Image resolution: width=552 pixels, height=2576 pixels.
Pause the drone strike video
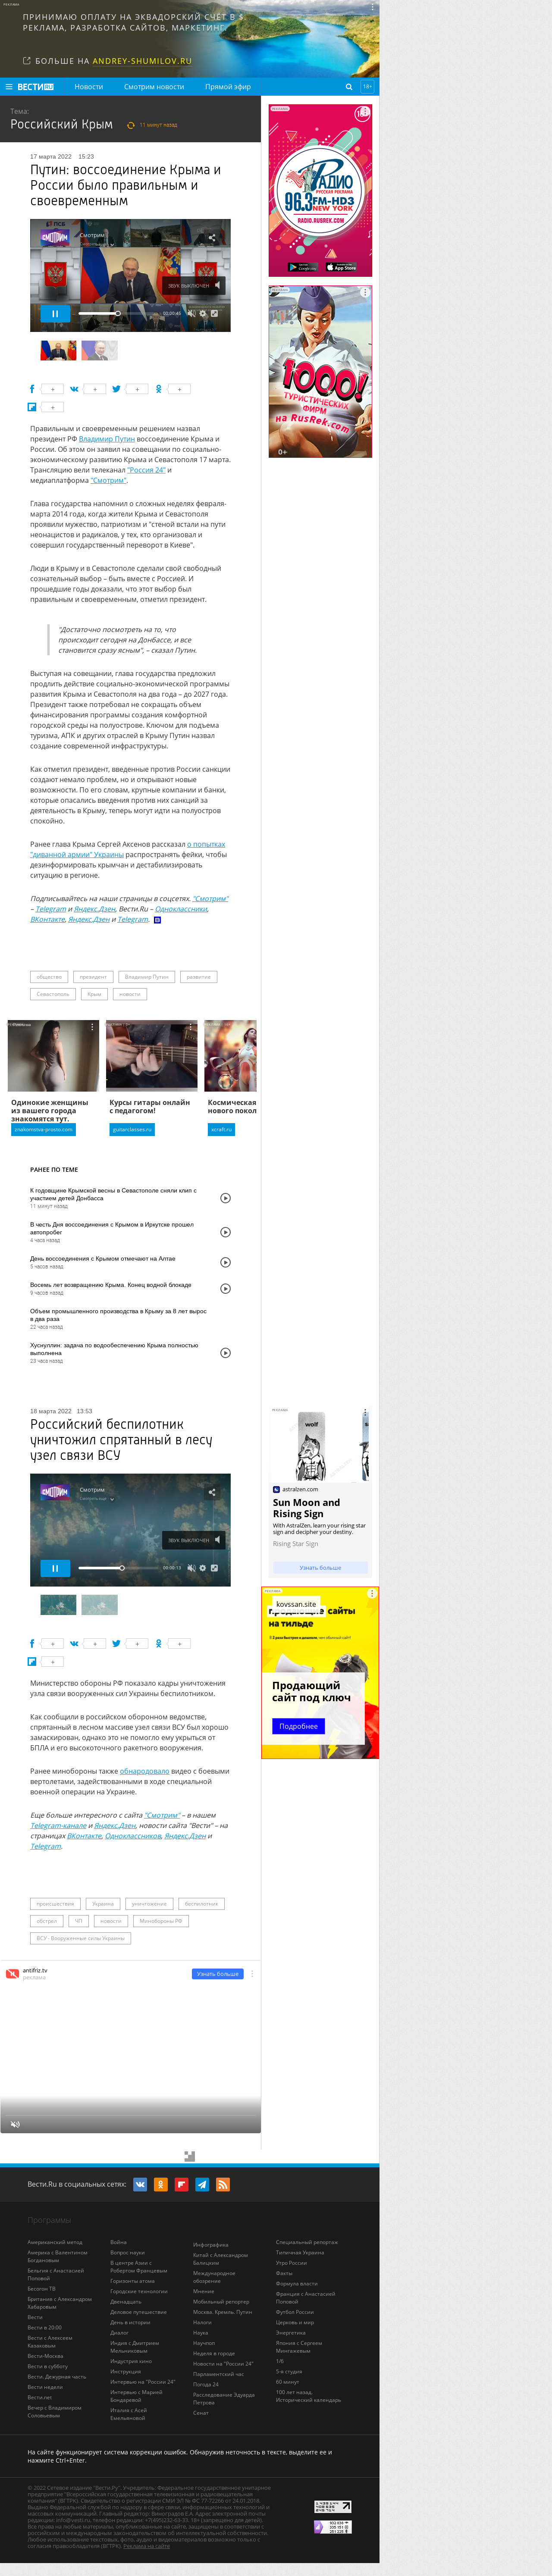[x=55, y=1568]
